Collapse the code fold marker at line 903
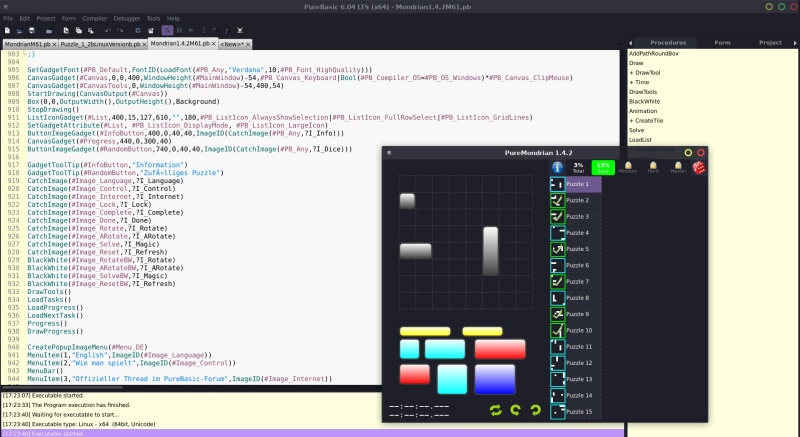Viewport: 800px width, 437px height. pos(24,53)
